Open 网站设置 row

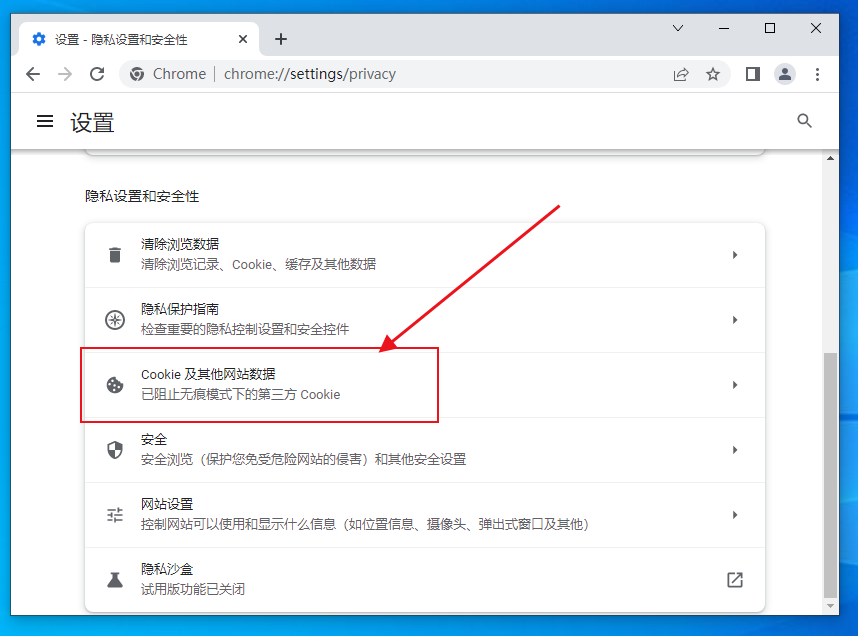[x=425, y=515]
